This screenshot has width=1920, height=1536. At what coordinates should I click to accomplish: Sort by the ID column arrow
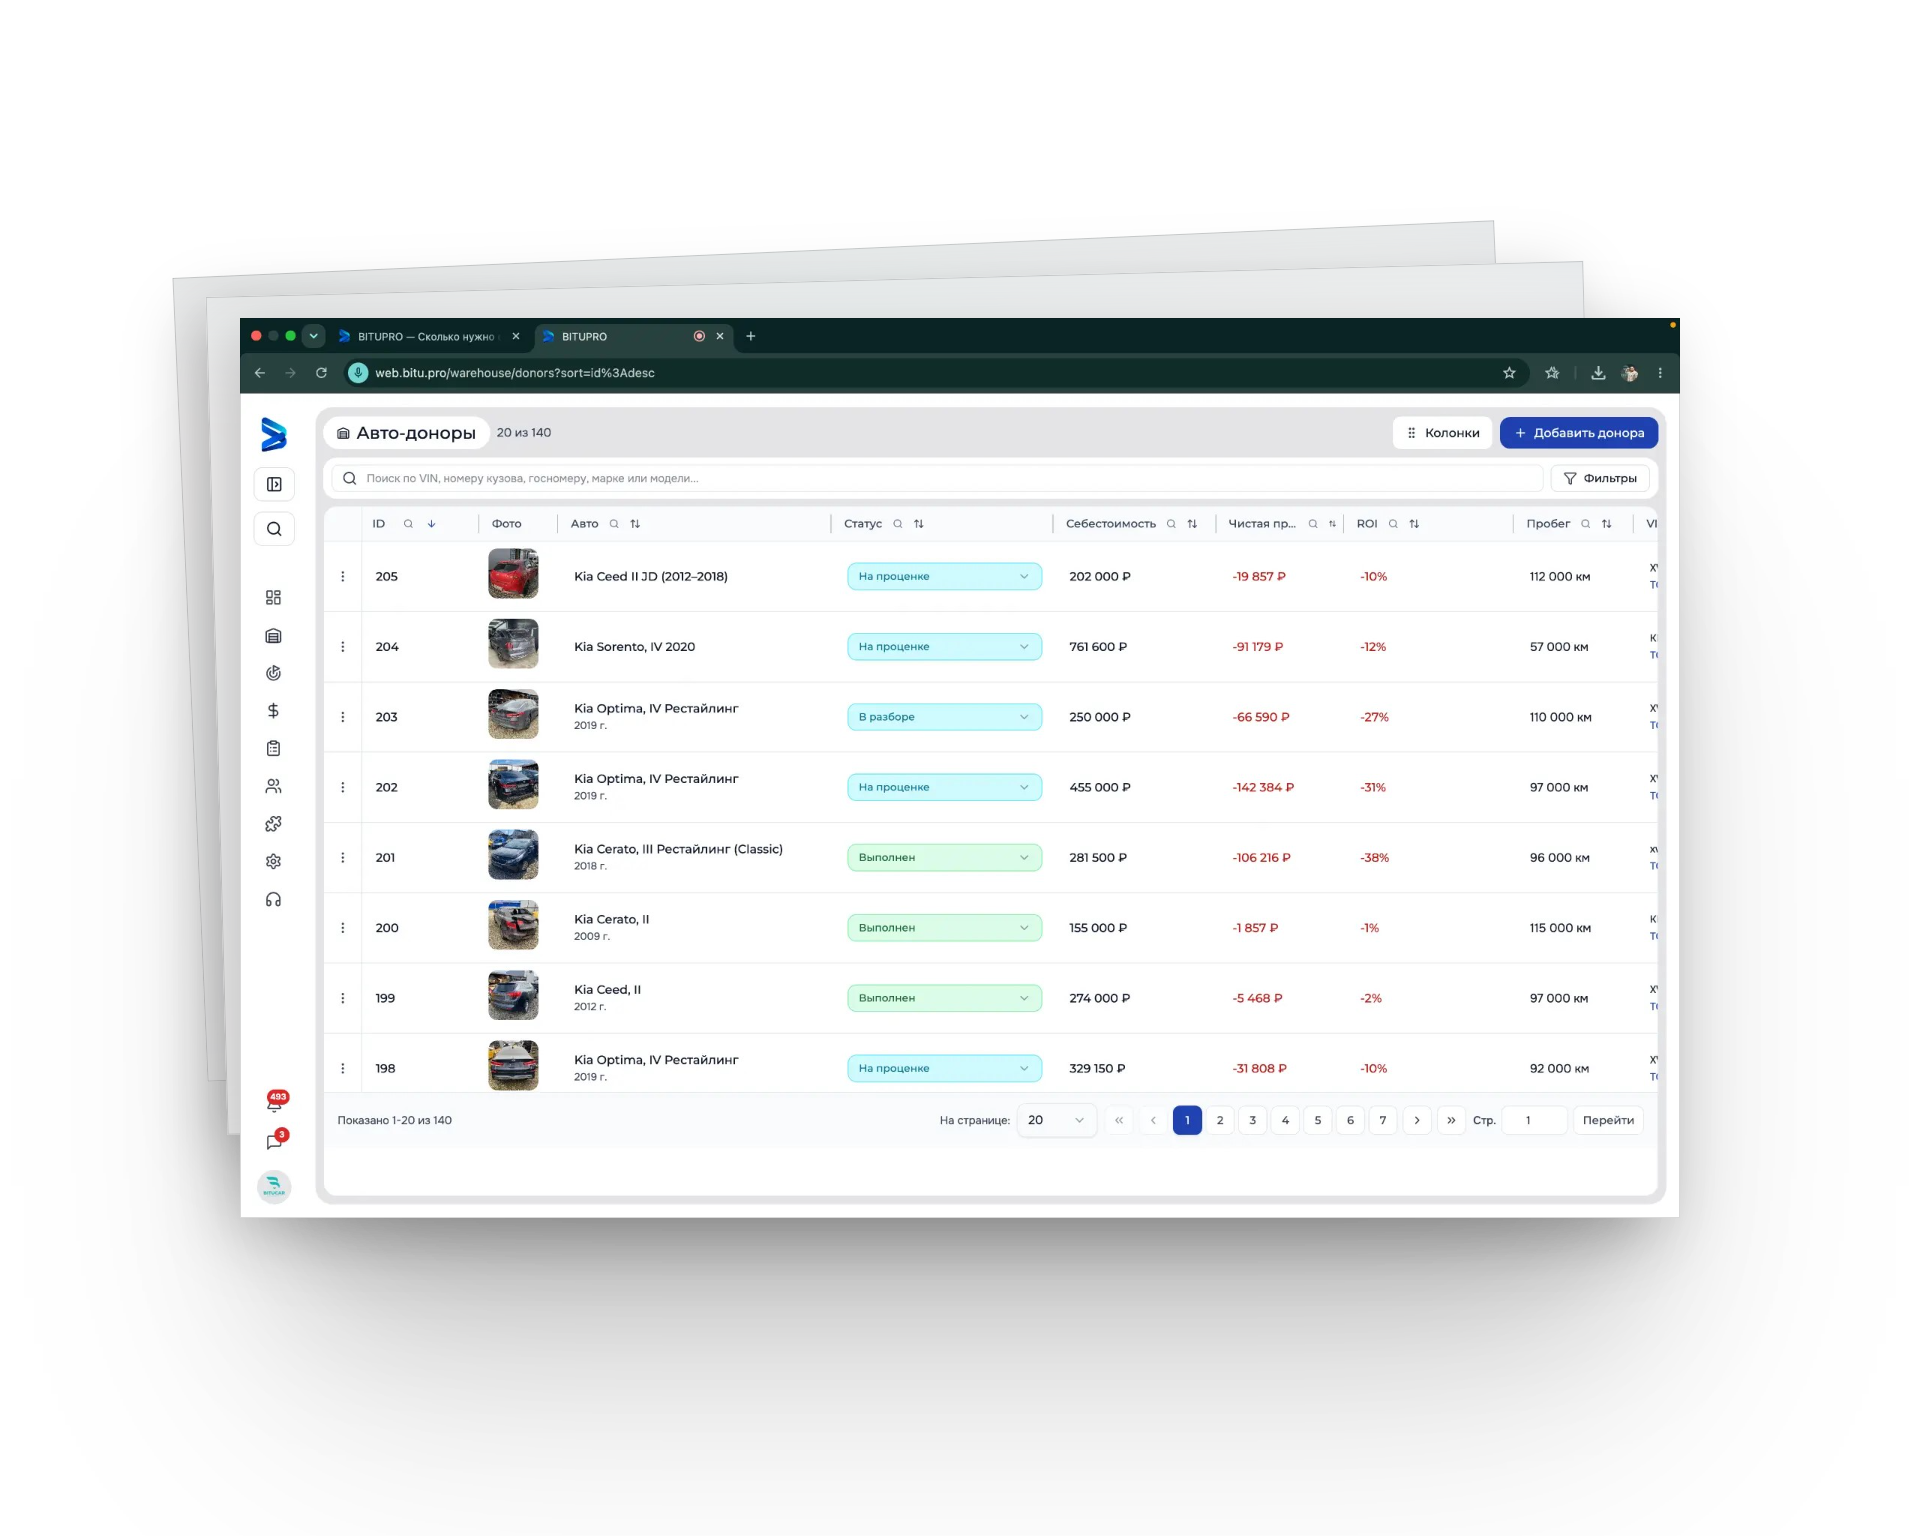(x=431, y=524)
